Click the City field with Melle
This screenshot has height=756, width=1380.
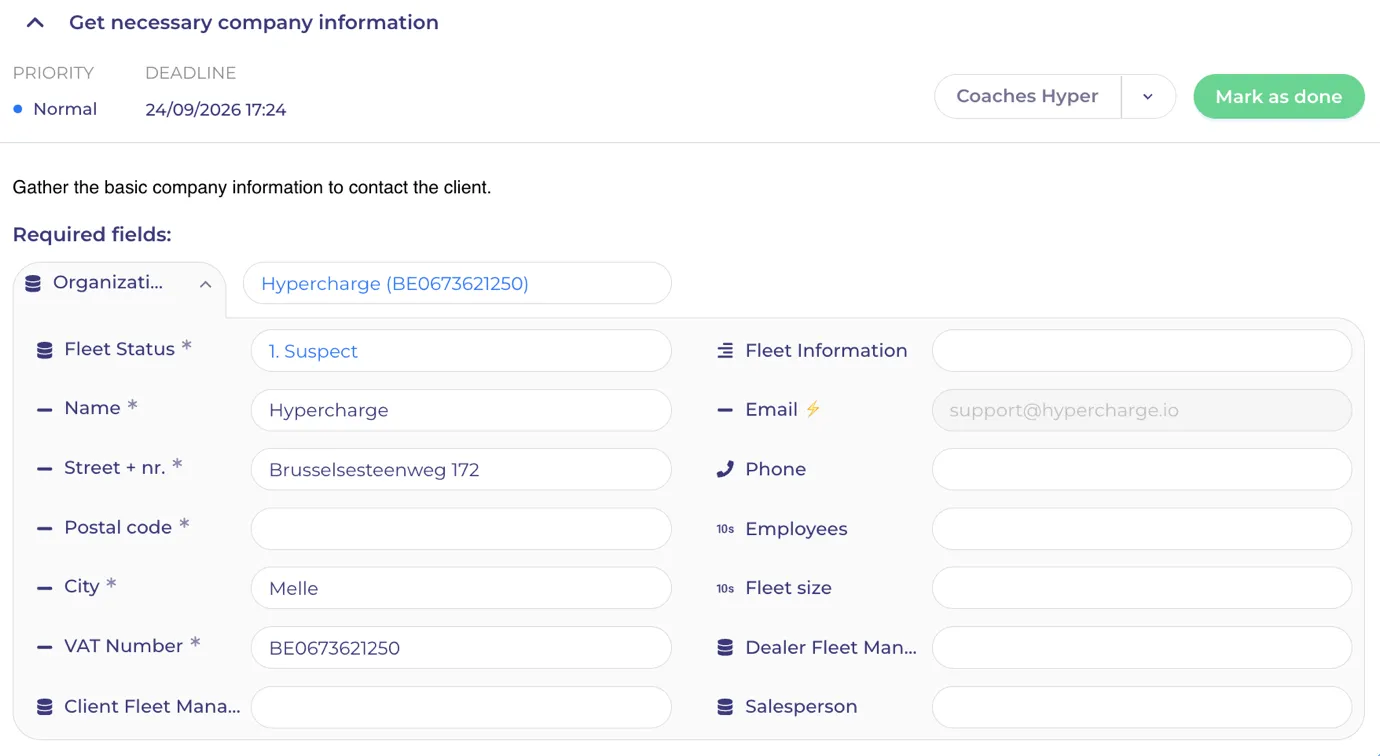point(461,588)
